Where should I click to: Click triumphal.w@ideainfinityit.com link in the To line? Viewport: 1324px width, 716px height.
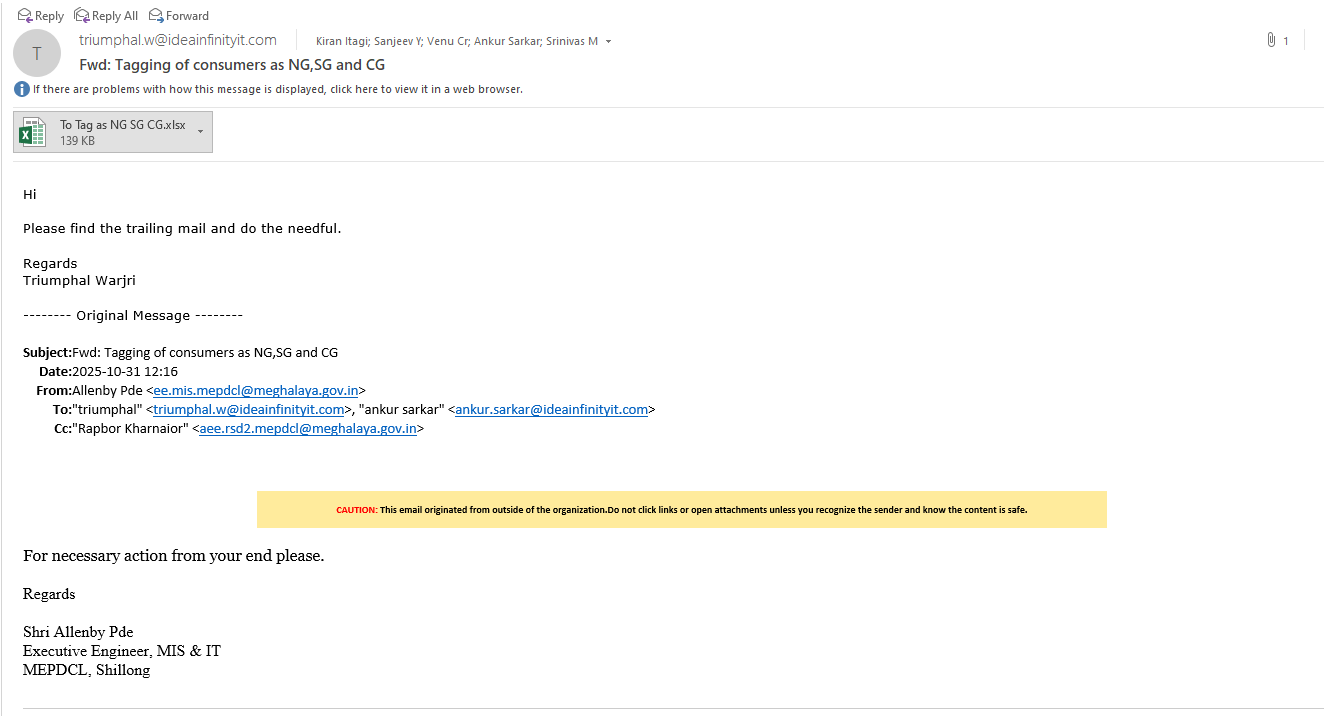point(248,410)
